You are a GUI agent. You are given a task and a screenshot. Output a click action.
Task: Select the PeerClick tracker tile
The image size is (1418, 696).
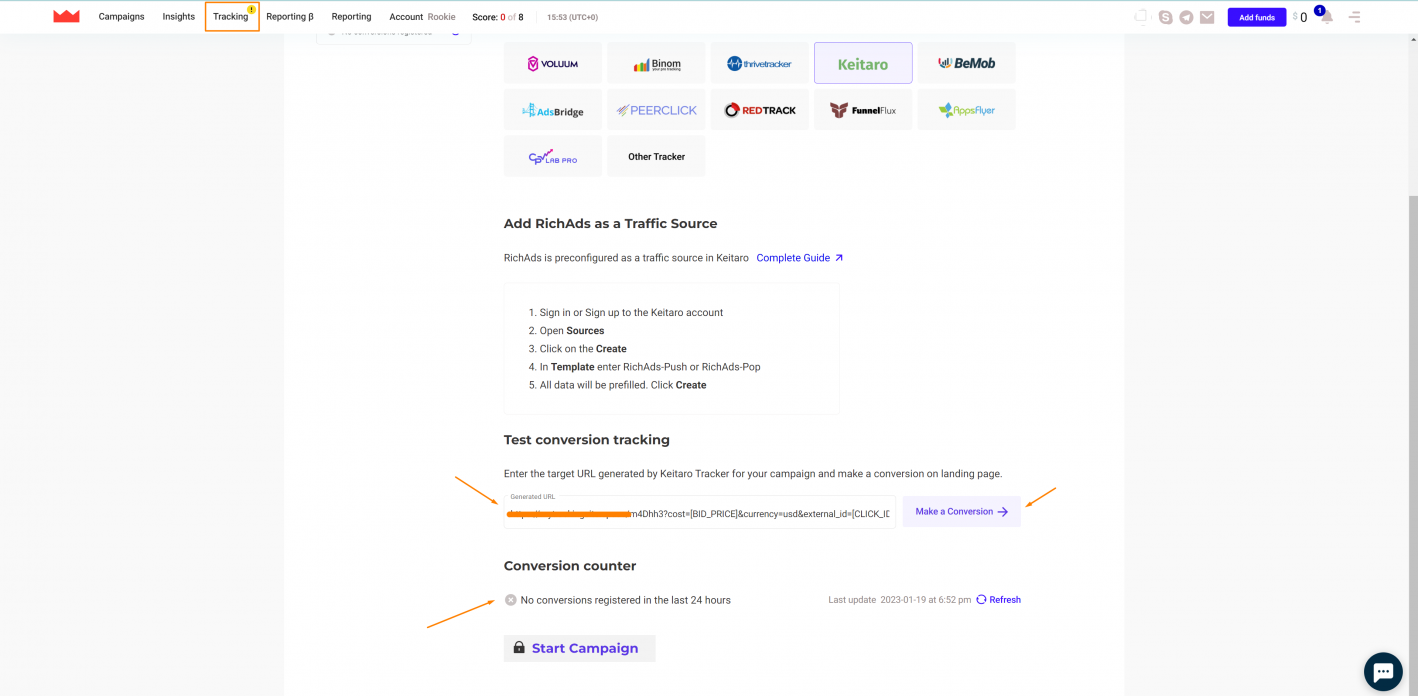coord(656,110)
